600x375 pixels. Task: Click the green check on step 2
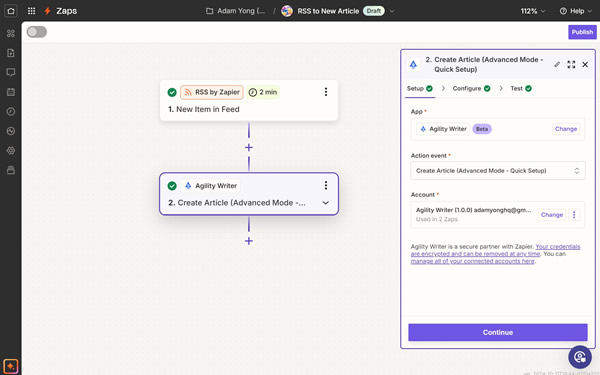[x=172, y=186]
